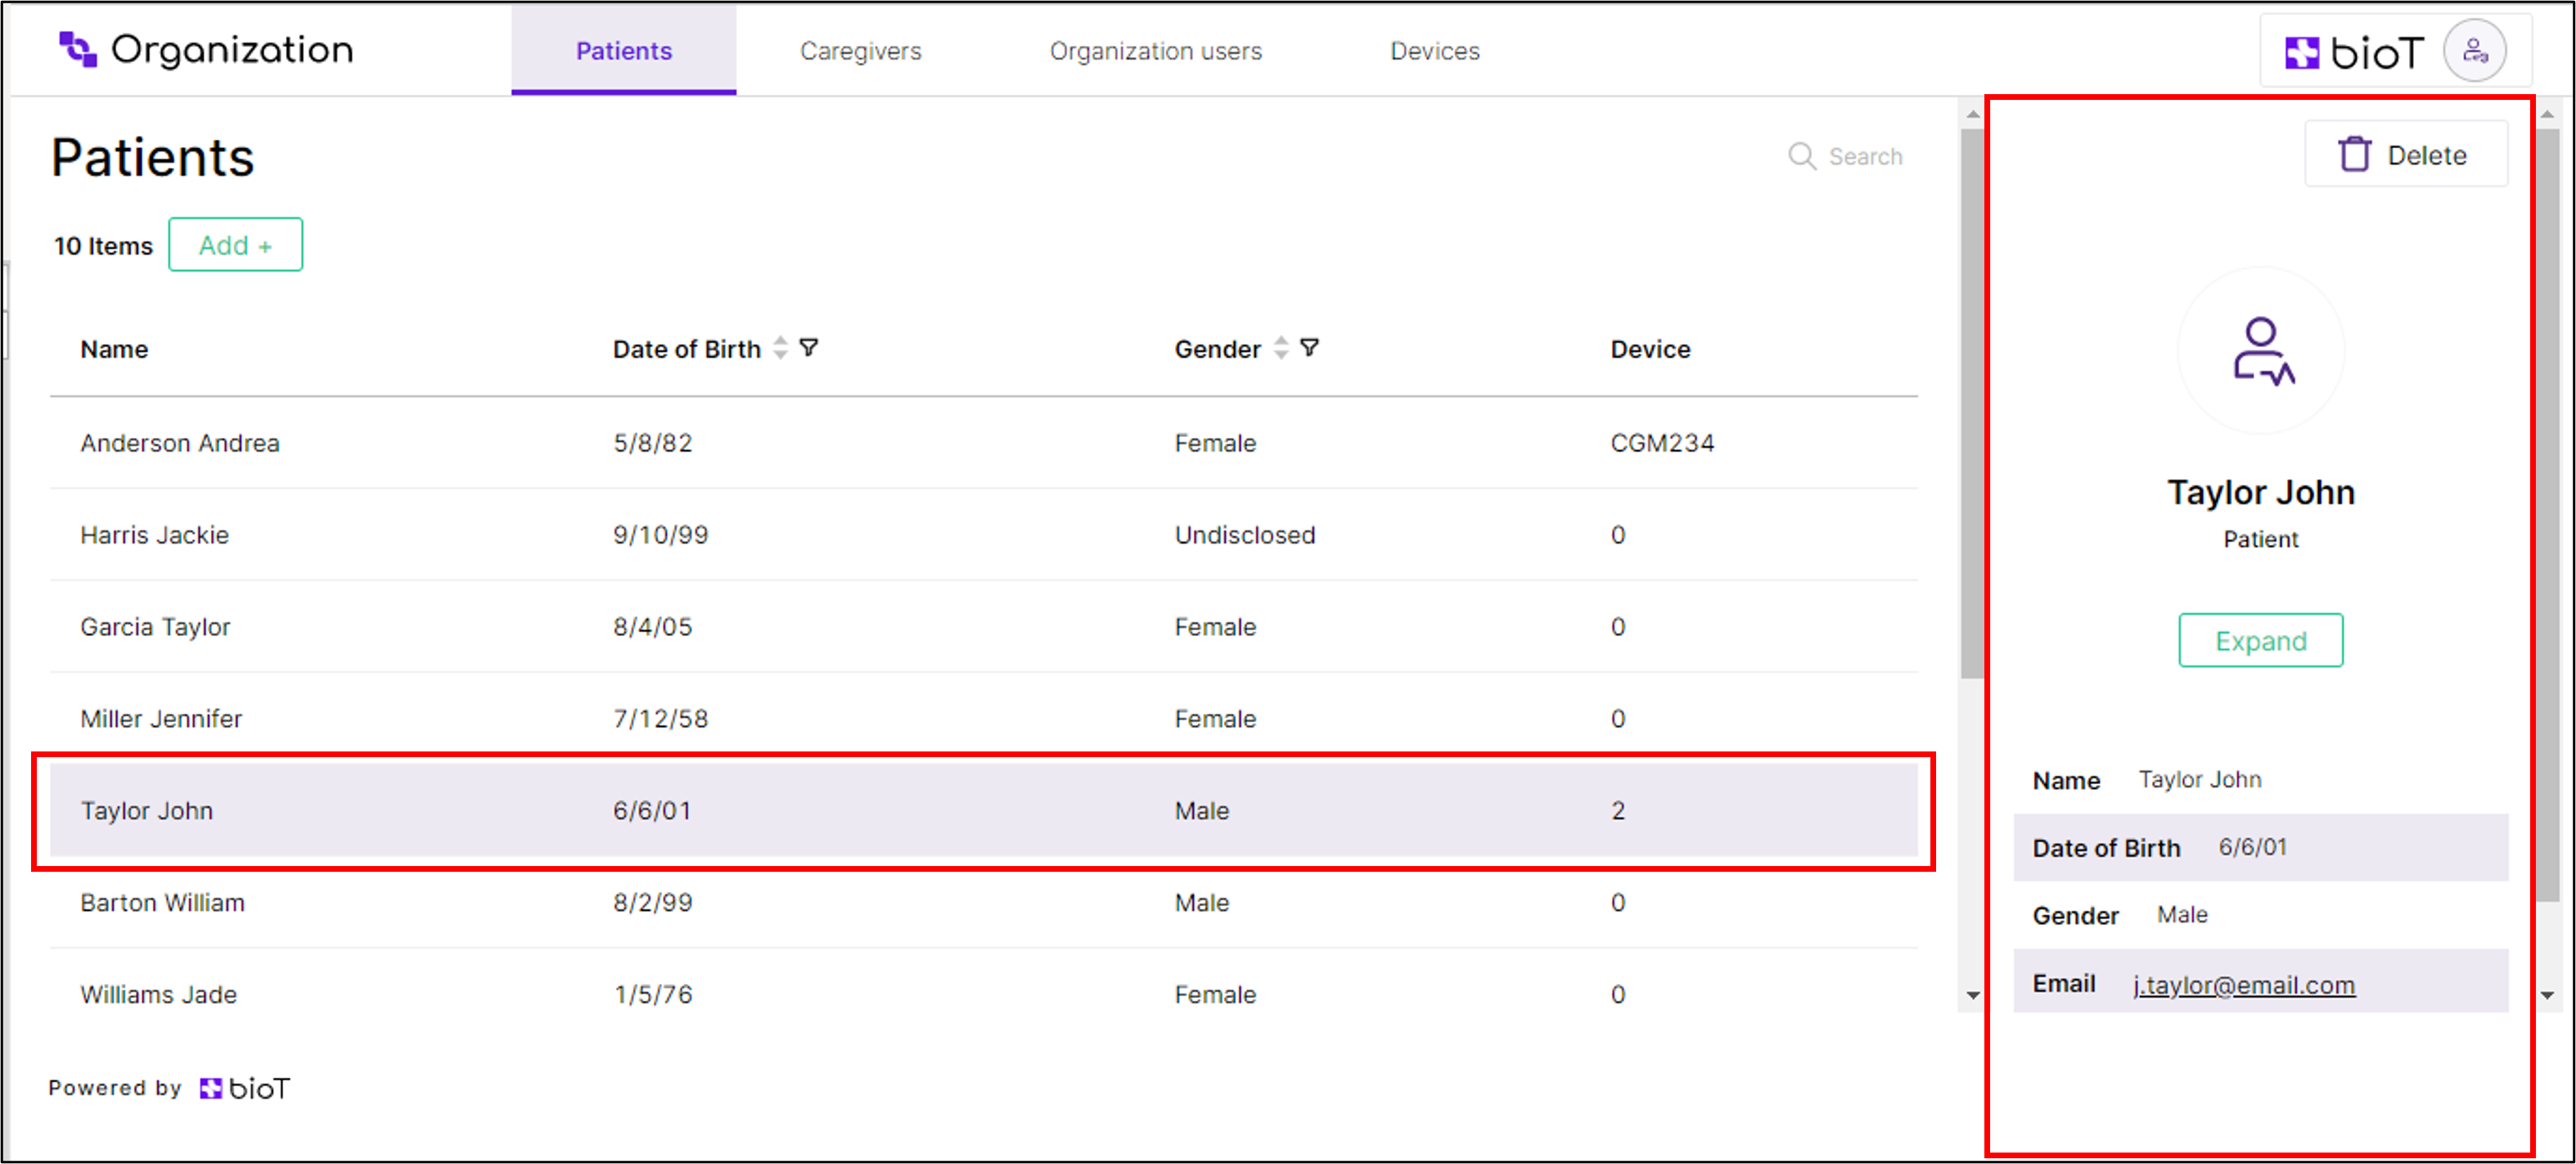Screen dimensions: 2576x1164
Task: Delete the selected patient
Action: tap(2405, 155)
